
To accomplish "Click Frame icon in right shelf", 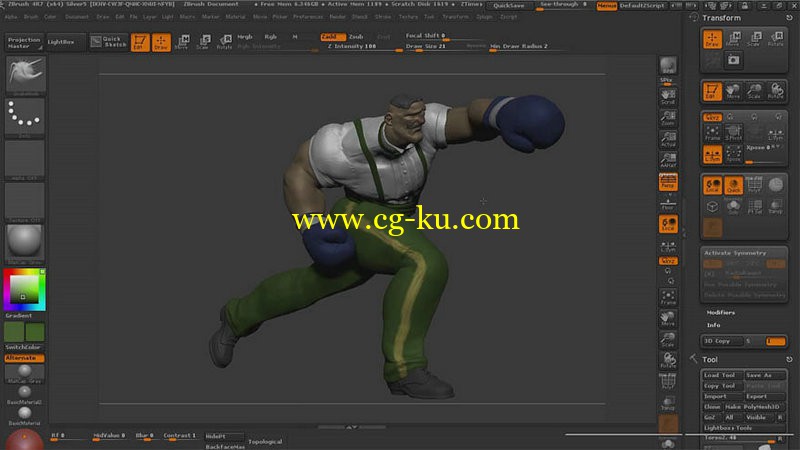I will tap(668, 297).
